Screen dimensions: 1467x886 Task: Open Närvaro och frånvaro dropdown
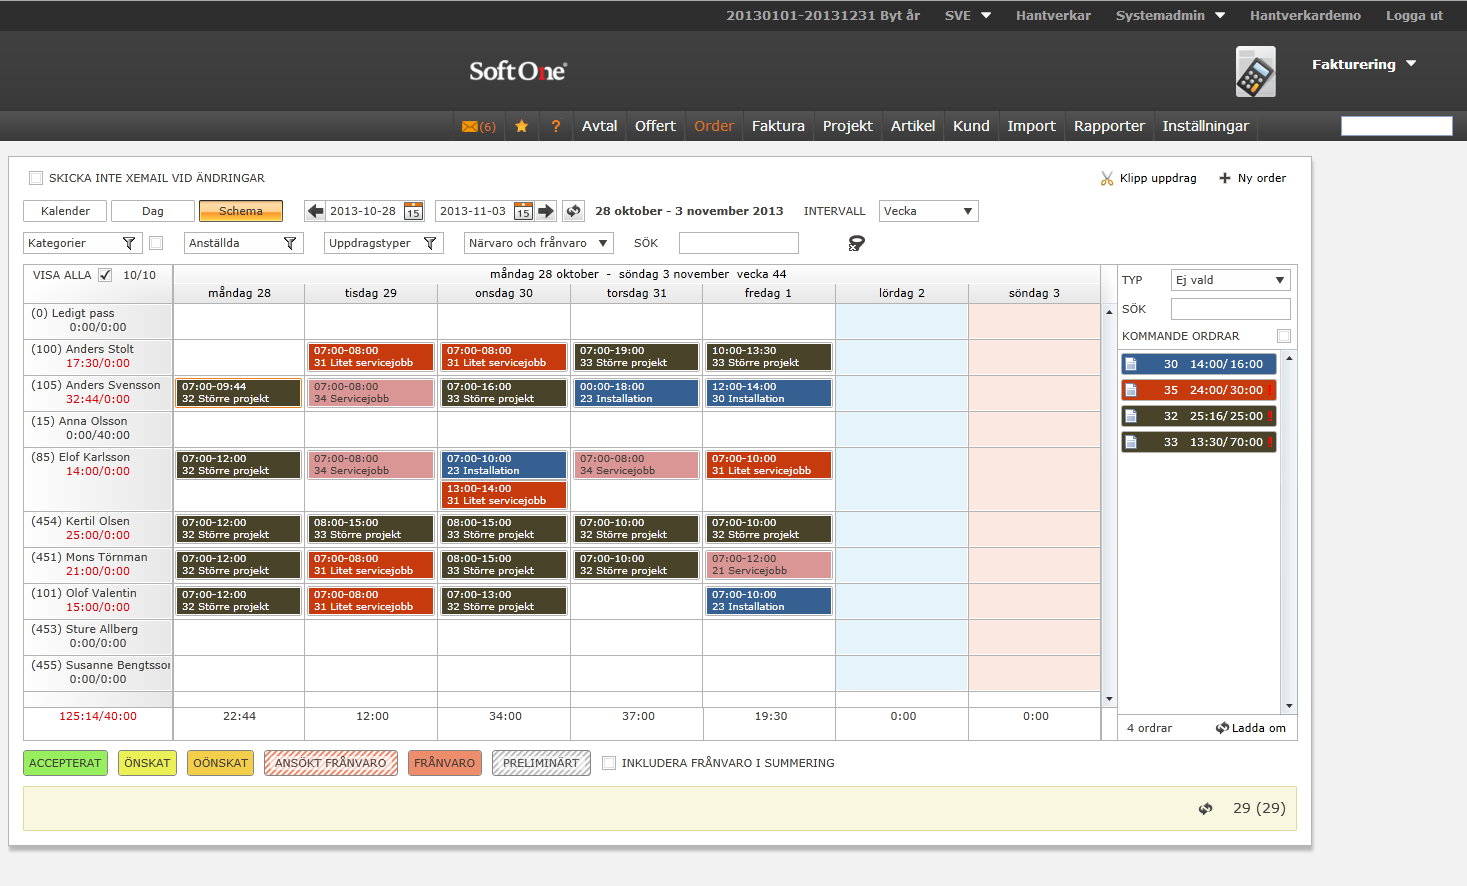point(538,243)
